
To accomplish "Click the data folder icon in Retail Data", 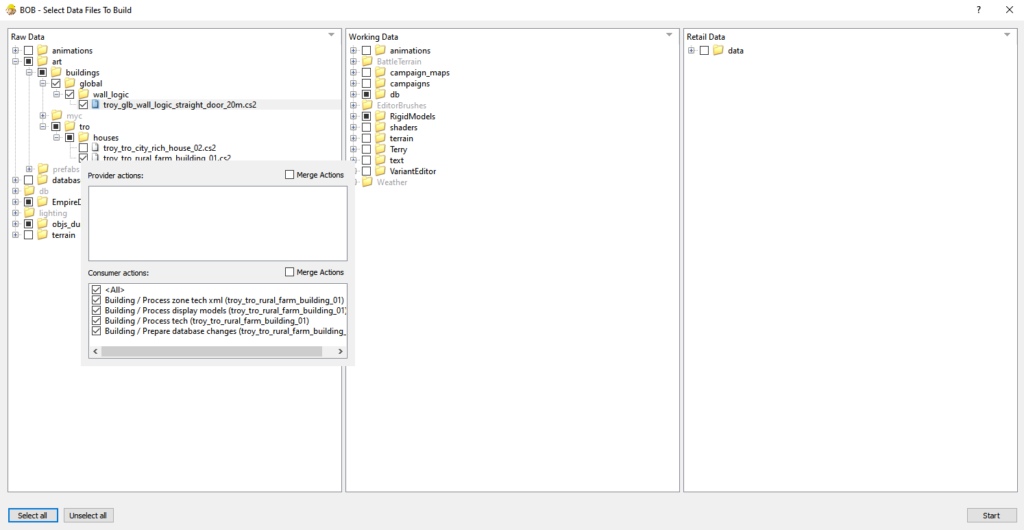I will (x=718, y=50).
